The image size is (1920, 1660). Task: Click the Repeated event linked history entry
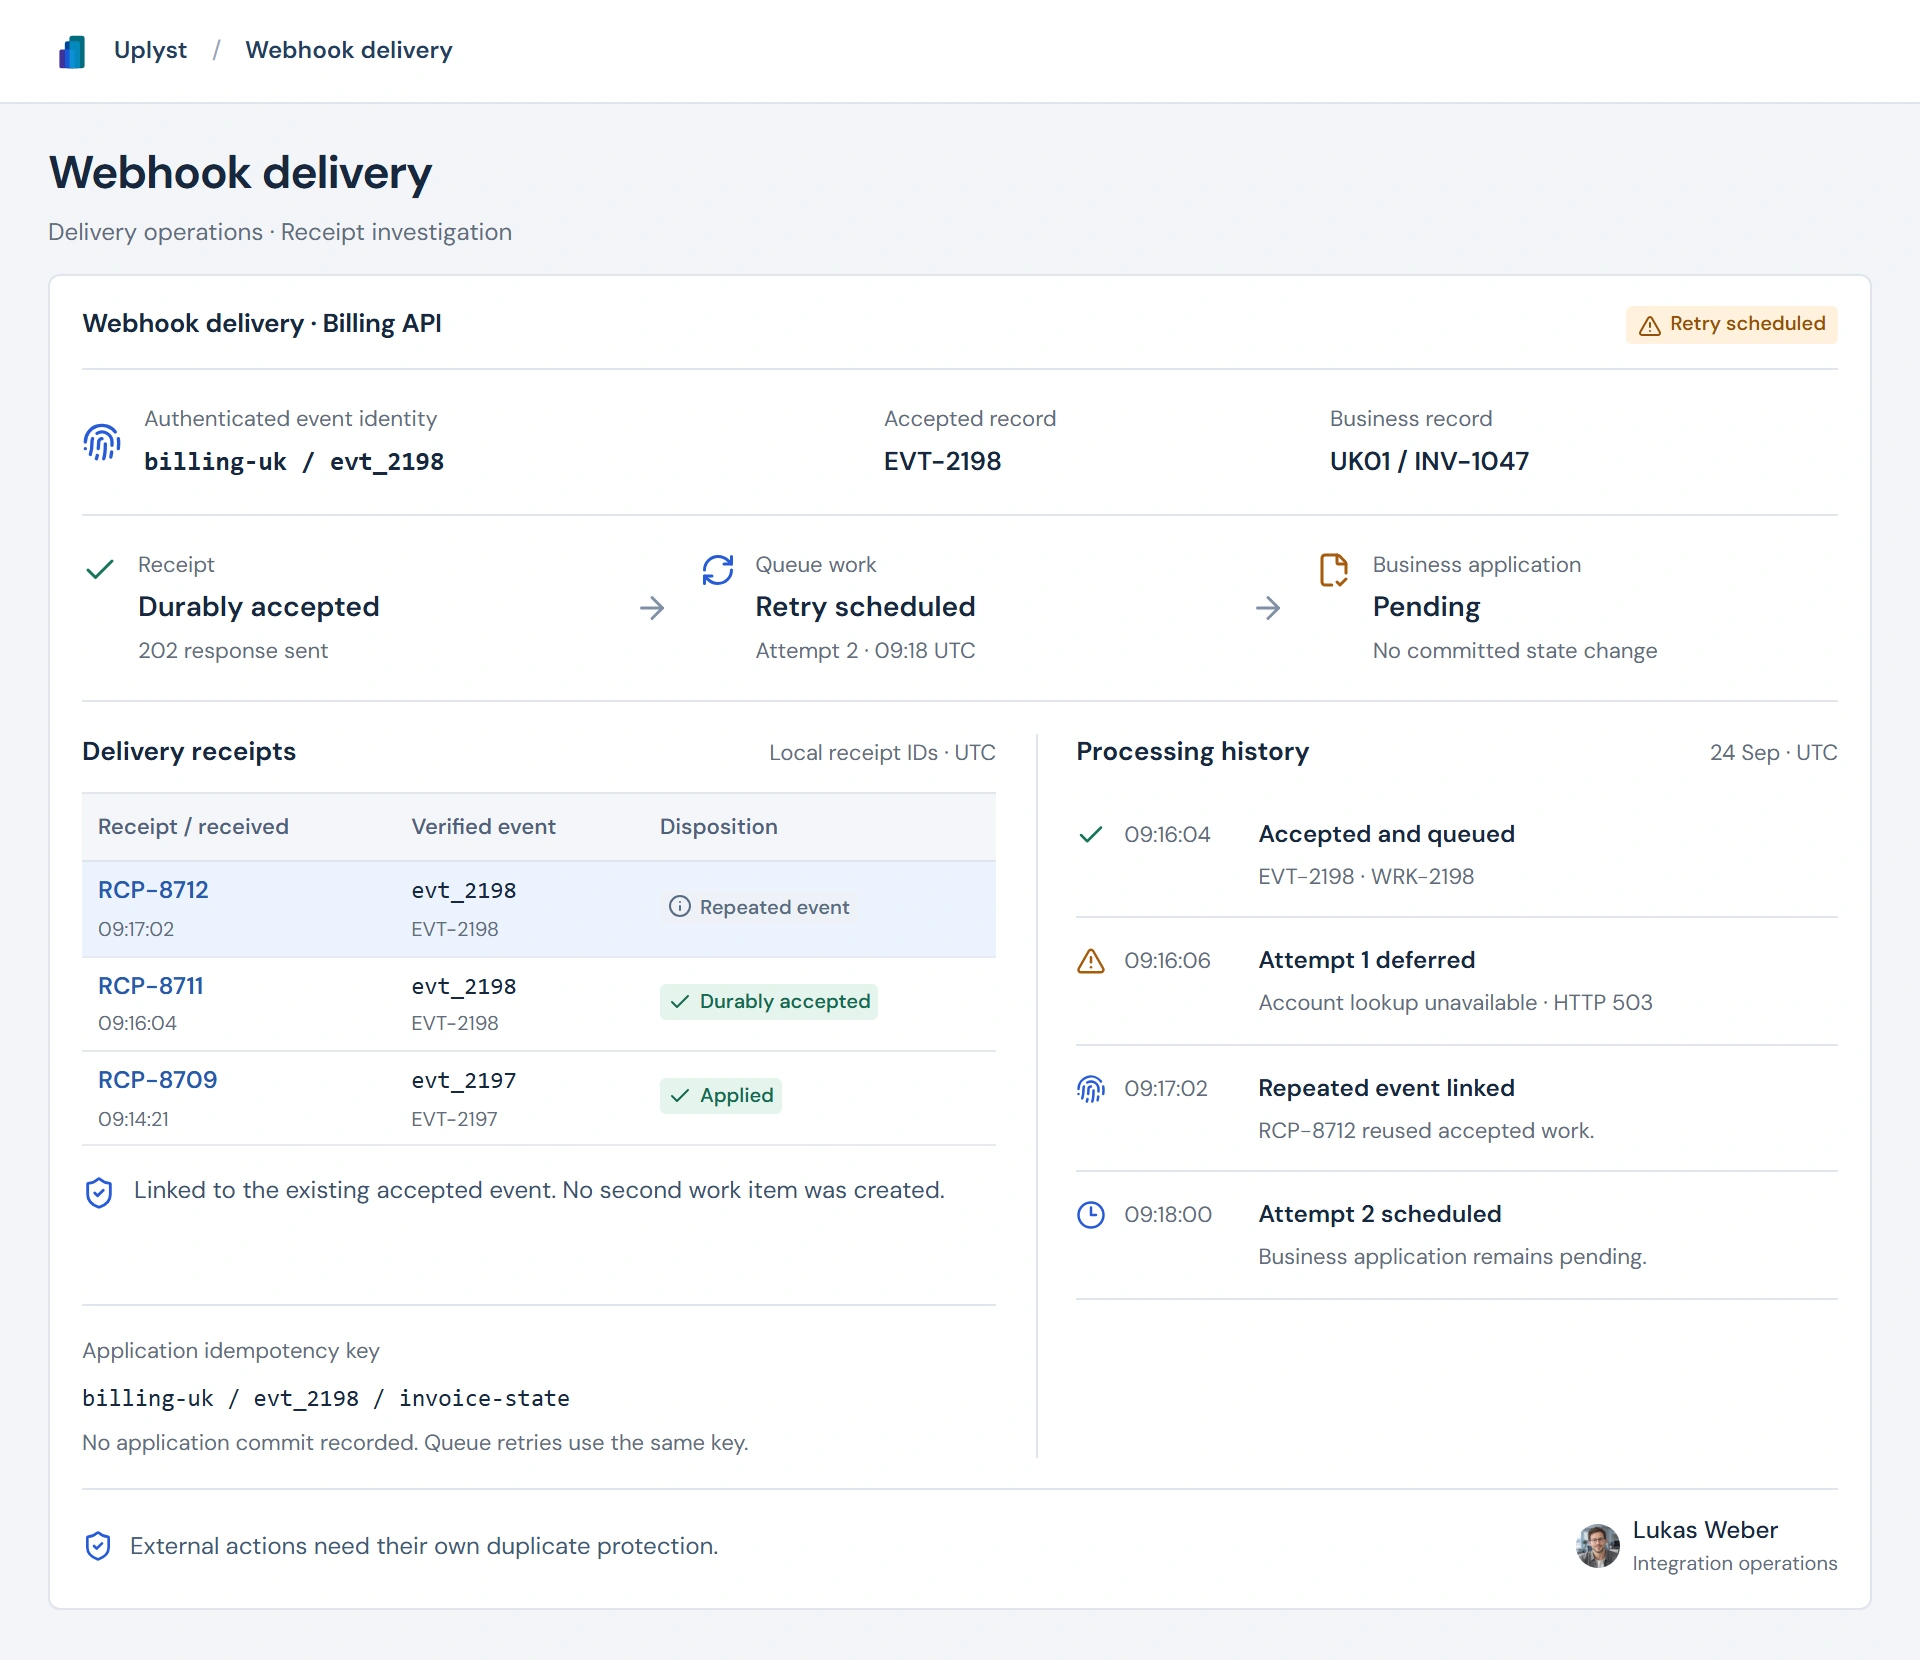(x=1456, y=1109)
